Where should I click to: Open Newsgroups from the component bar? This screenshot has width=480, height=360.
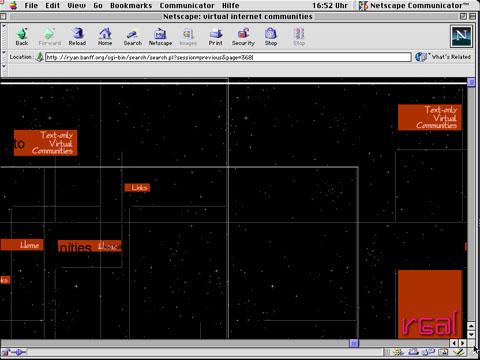pos(429,352)
